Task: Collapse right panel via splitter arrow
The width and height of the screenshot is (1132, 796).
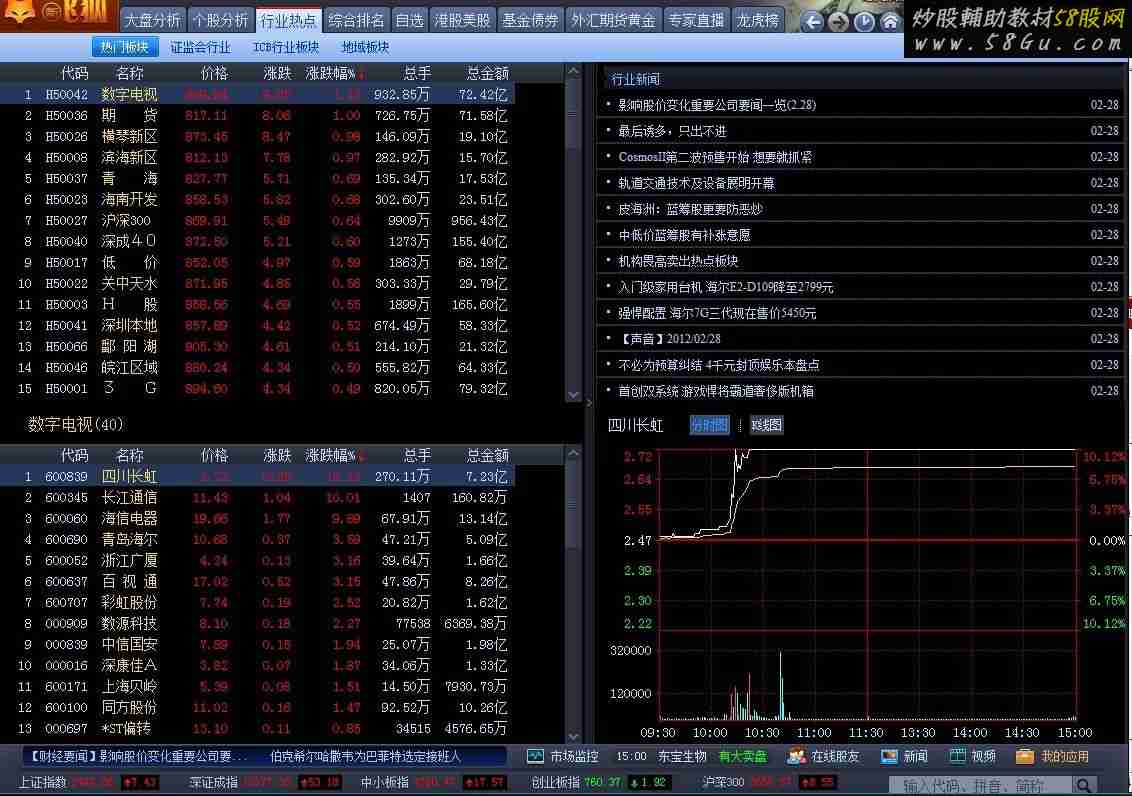Action: [x=588, y=403]
